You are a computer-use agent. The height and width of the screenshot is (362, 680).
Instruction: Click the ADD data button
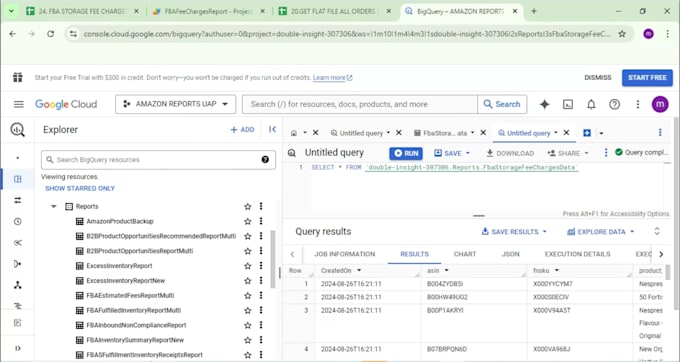click(242, 130)
